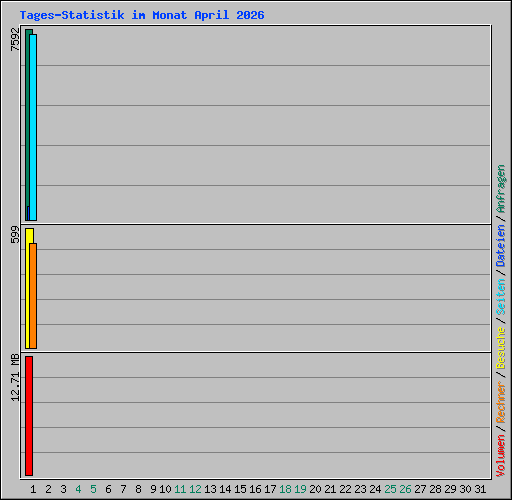Screen dimensions: 512x500
Task: Click day '28' on the x-axis
Action: coord(435,489)
